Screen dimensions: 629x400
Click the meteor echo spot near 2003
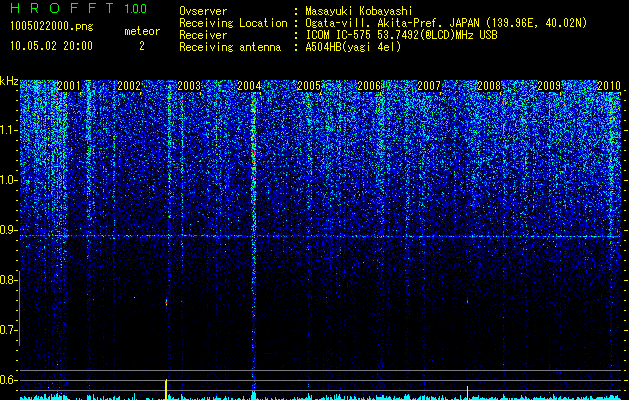click(166, 303)
